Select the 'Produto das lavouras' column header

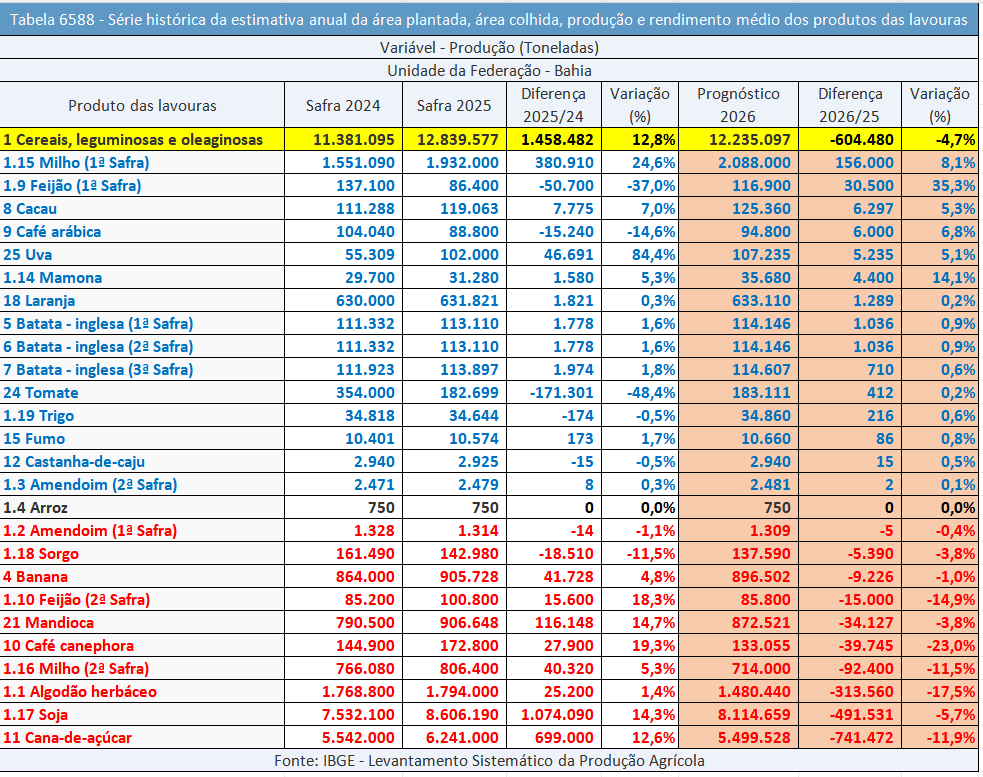pyautogui.click(x=142, y=105)
